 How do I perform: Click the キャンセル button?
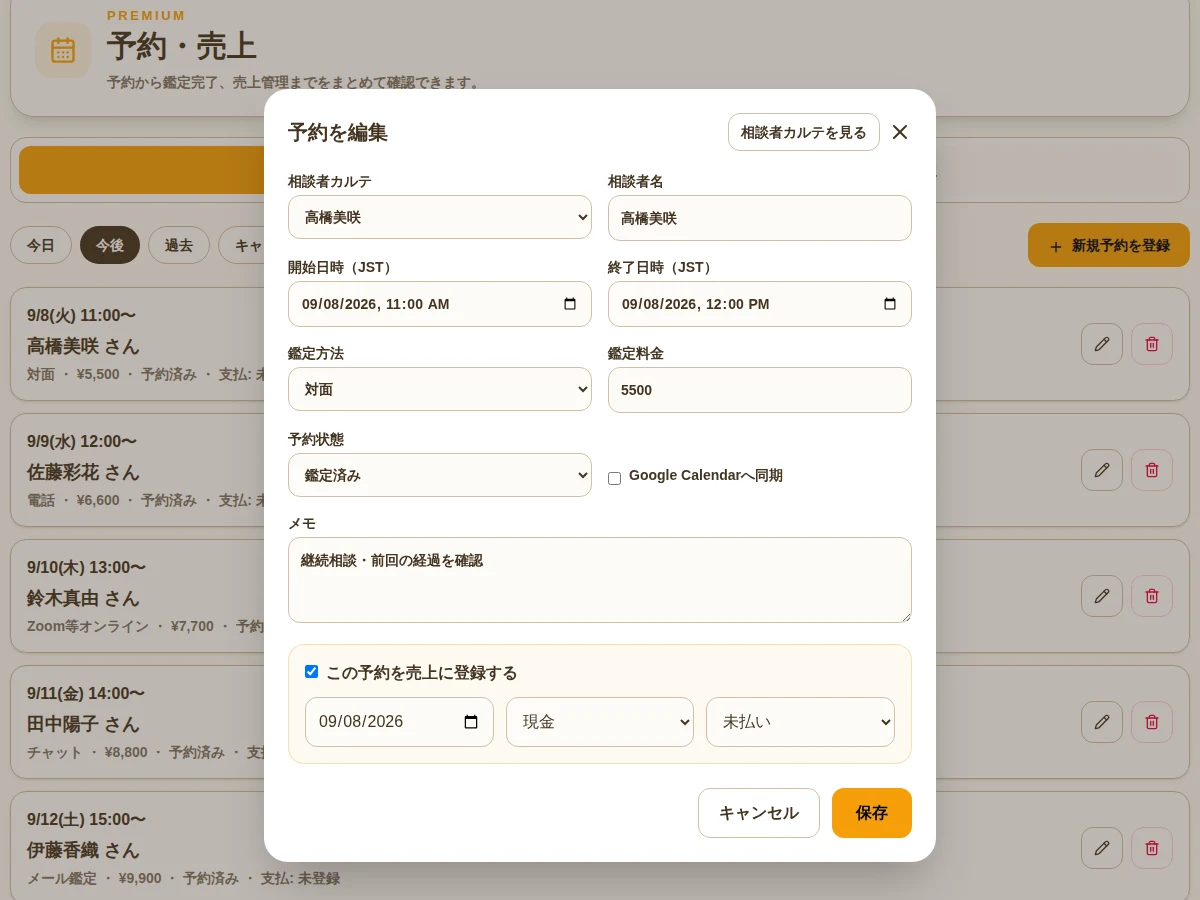click(759, 813)
